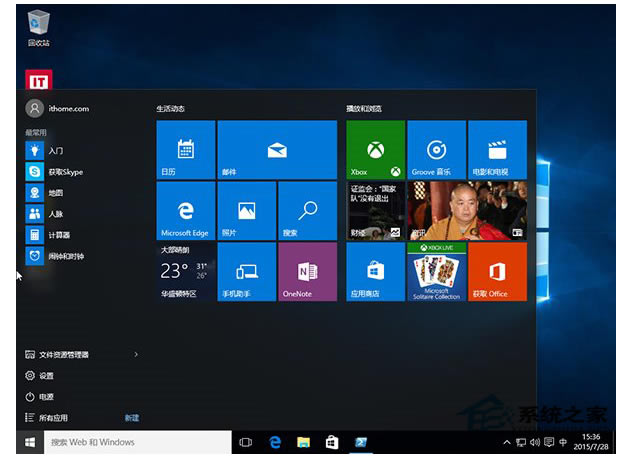Image resolution: width=631 pixels, height=463 pixels.
Task: Click the 播放和浏览 tile group heading
Action: pos(364,109)
